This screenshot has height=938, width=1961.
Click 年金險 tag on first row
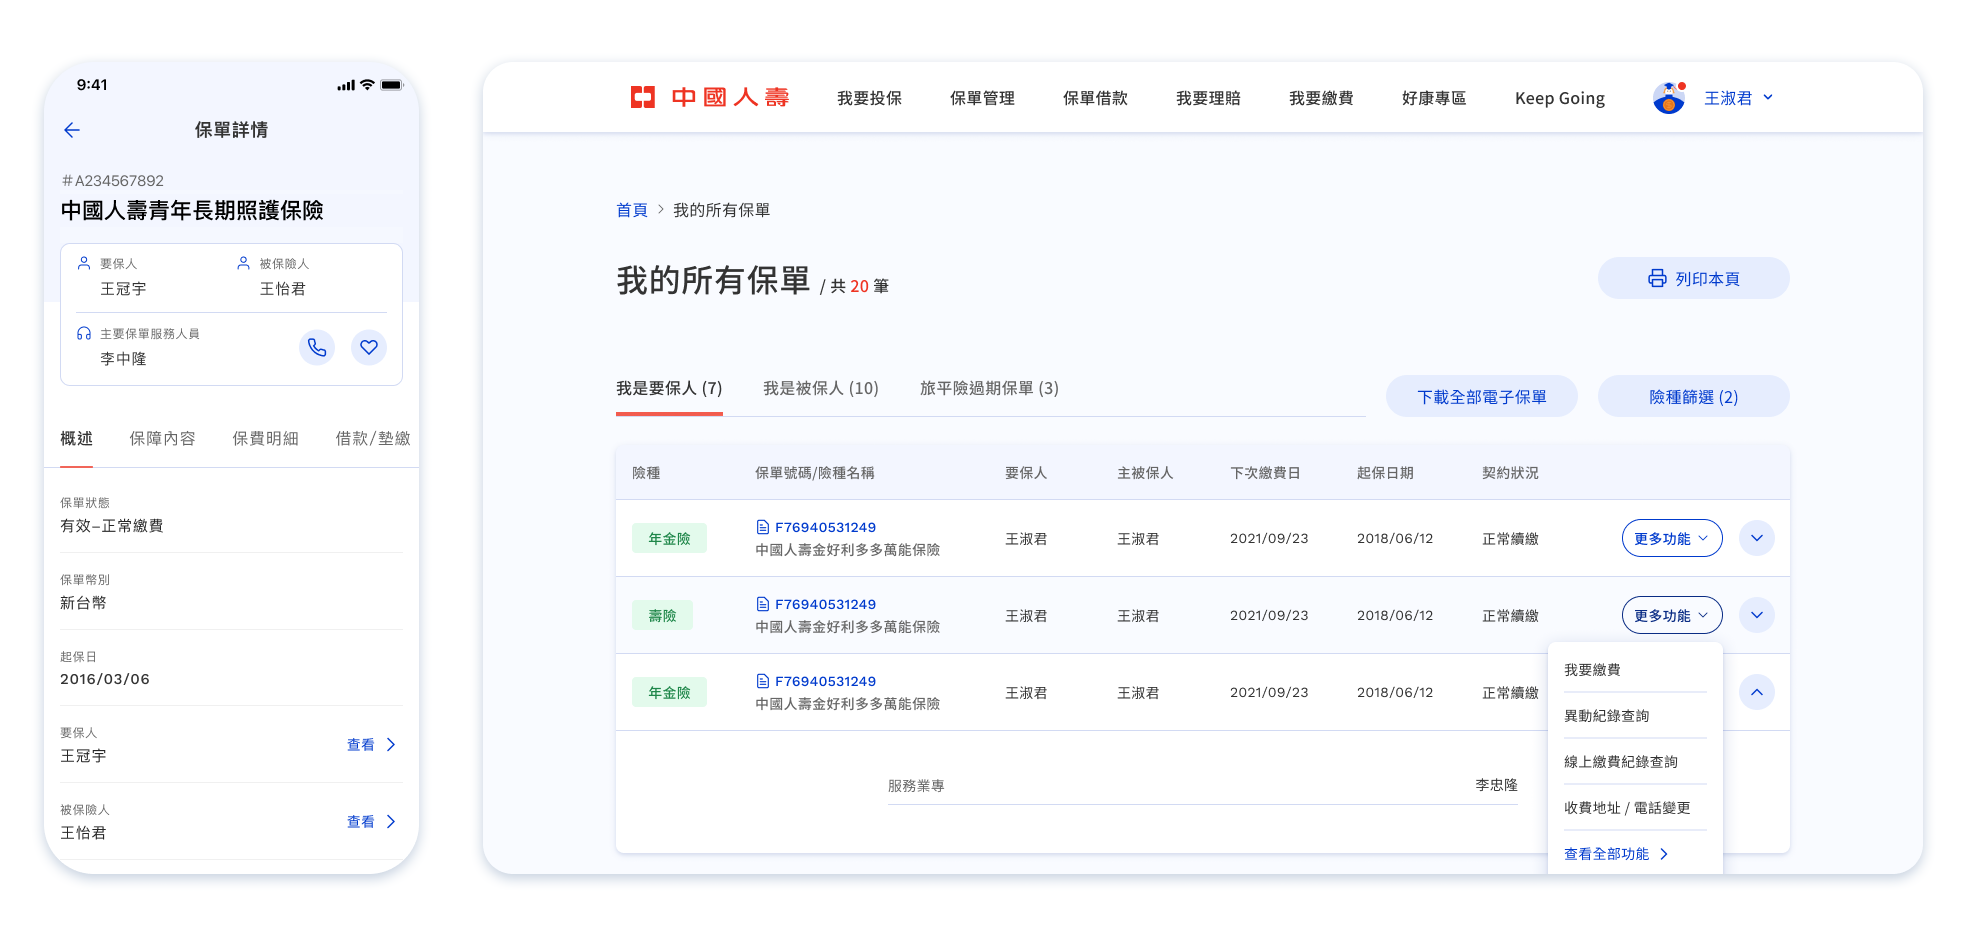click(669, 538)
